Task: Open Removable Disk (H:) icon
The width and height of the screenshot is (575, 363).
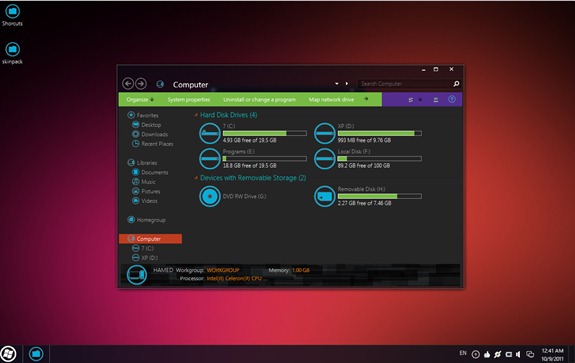Action: 325,196
